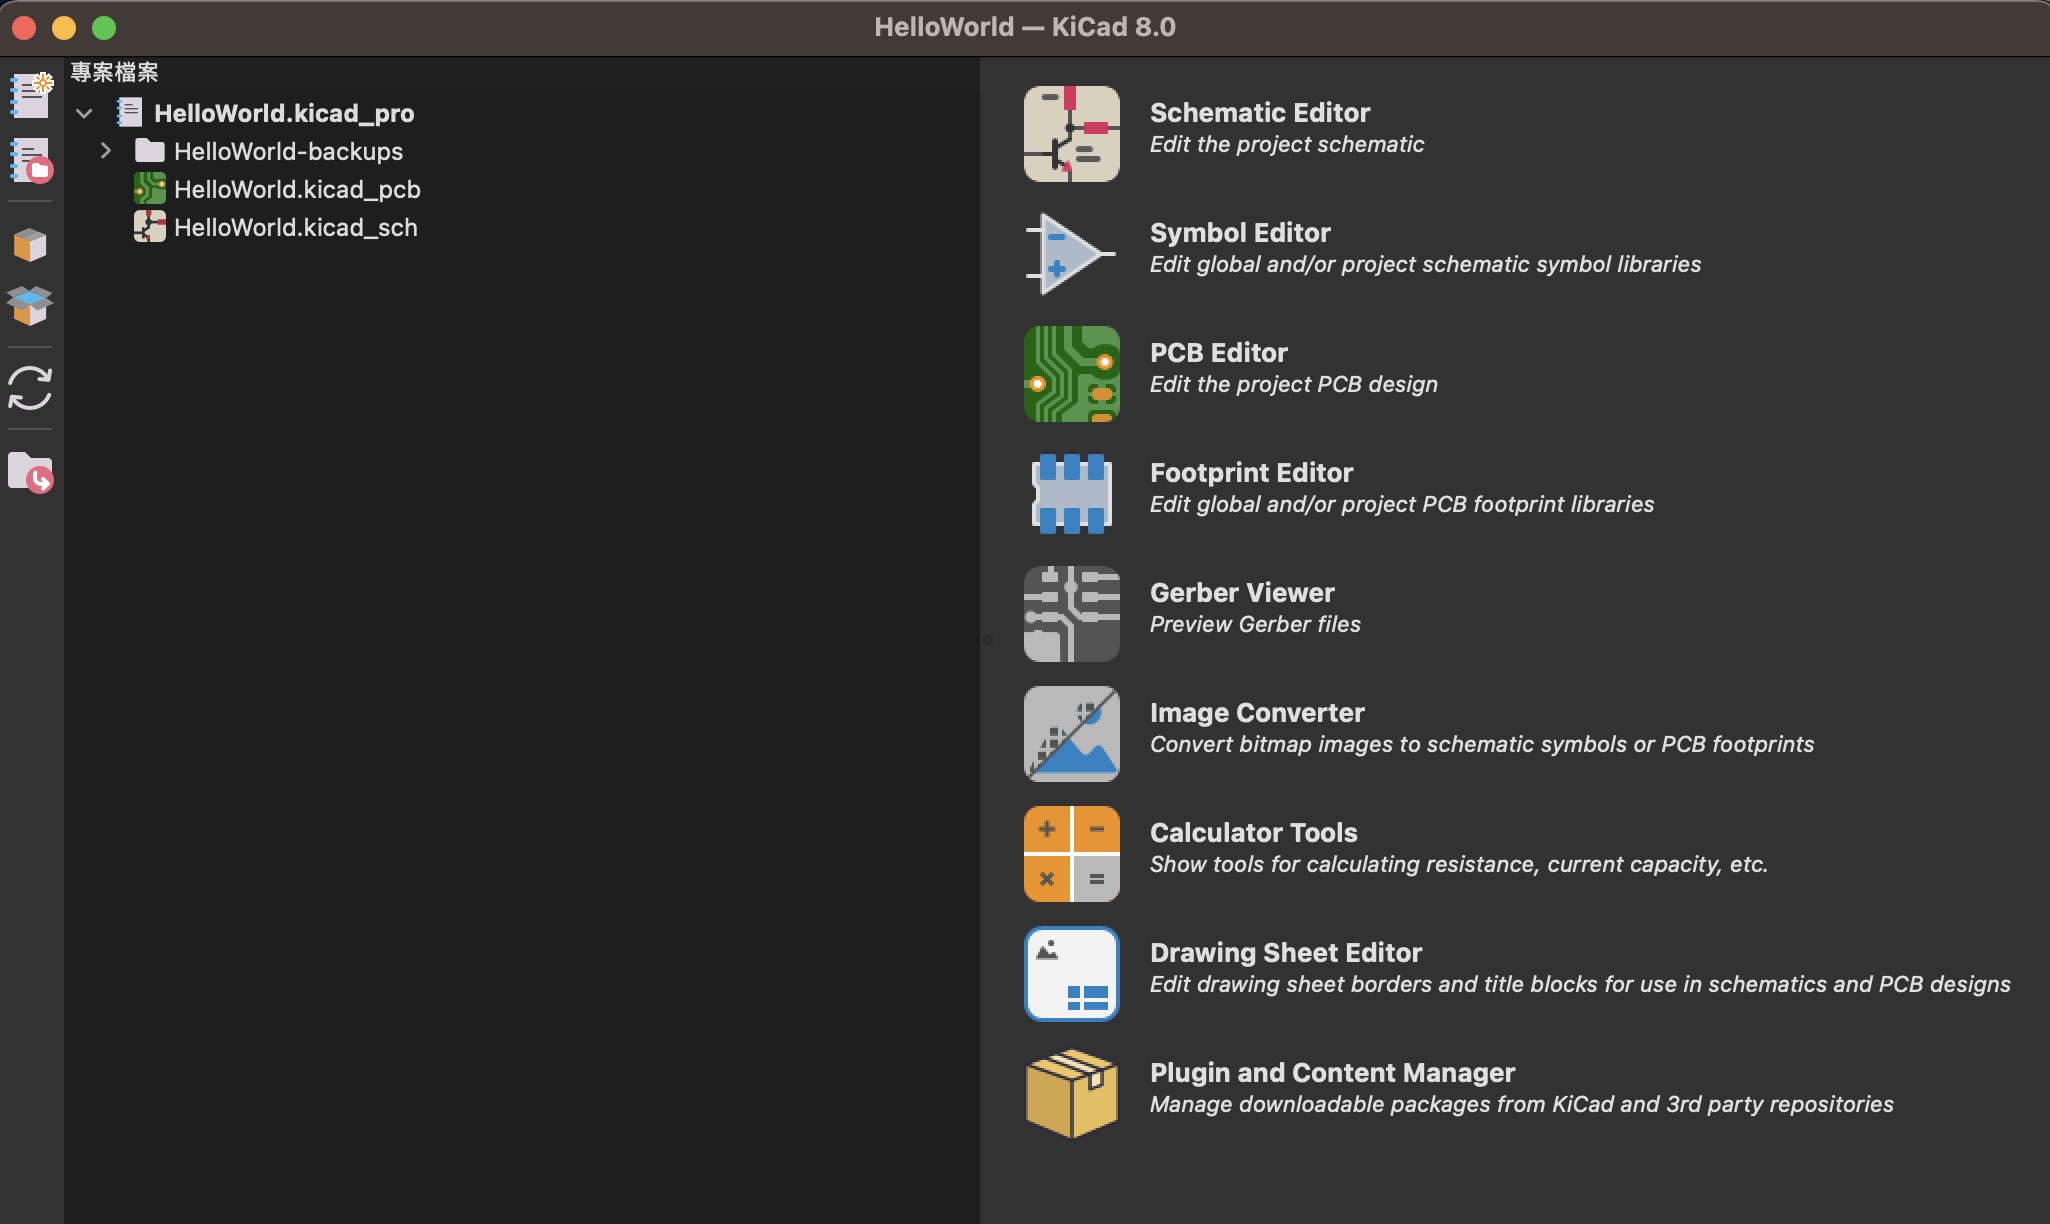Click 'Edit the project PCB design' description
This screenshot has height=1224, width=2050.
tap(1294, 384)
